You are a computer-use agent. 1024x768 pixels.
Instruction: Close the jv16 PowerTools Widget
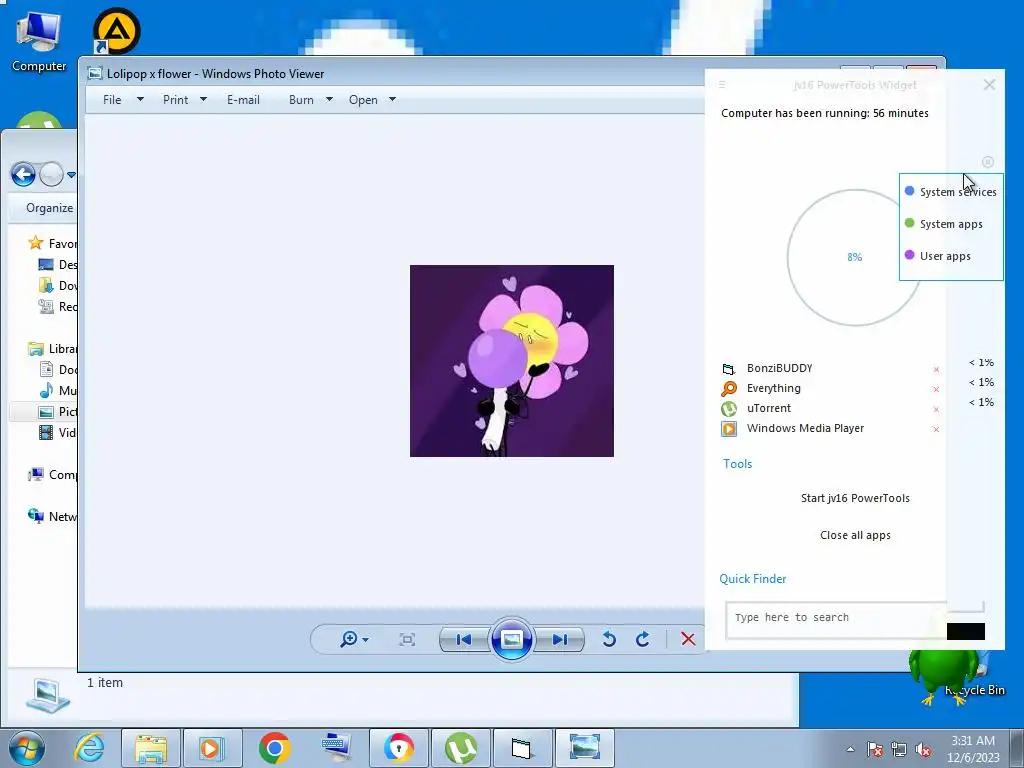point(989,85)
